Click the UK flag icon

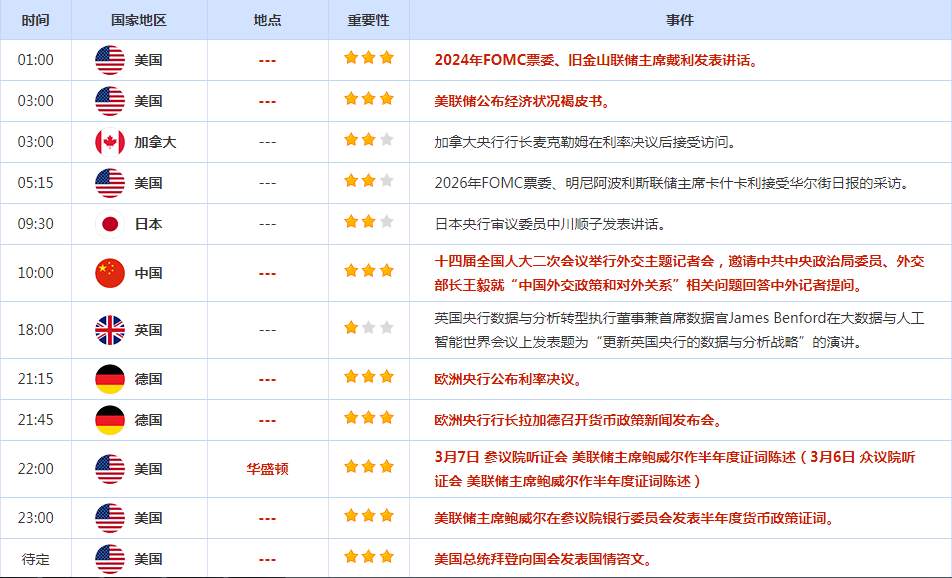point(110,330)
